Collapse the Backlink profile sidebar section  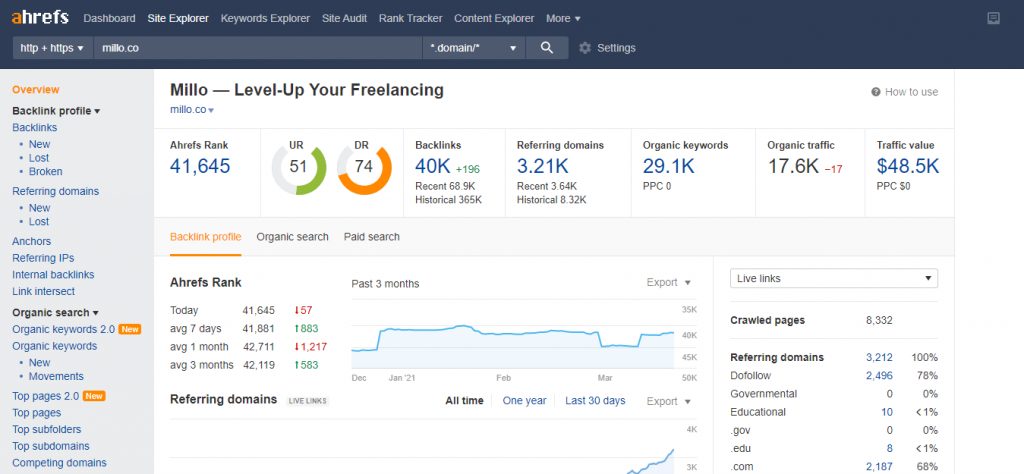[x=56, y=111]
